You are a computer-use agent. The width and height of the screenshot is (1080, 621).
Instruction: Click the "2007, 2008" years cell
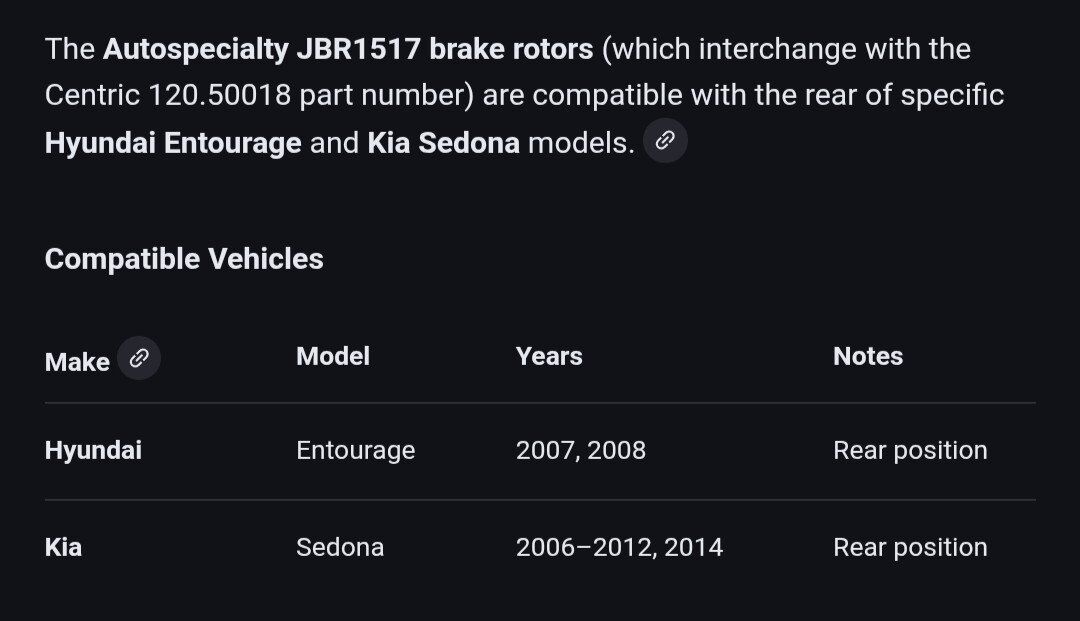(x=581, y=450)
